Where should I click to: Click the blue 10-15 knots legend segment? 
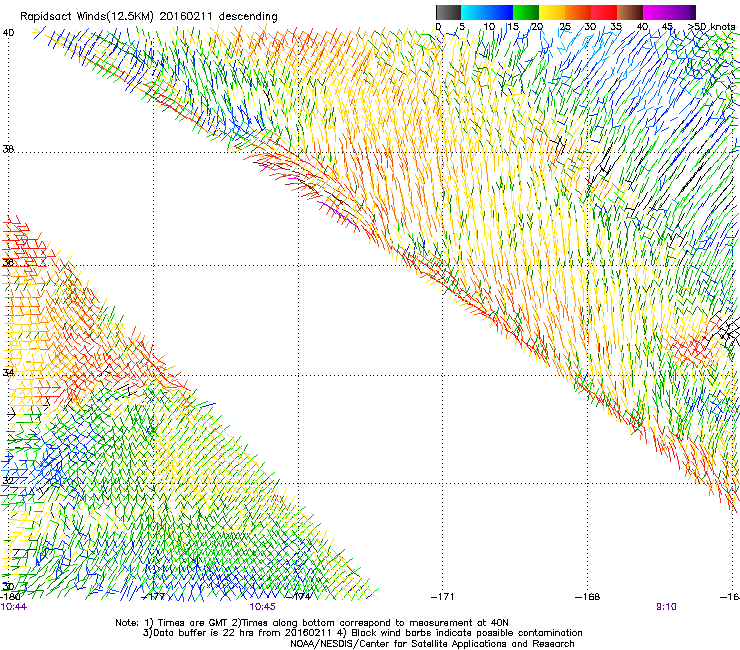point(500,12)
